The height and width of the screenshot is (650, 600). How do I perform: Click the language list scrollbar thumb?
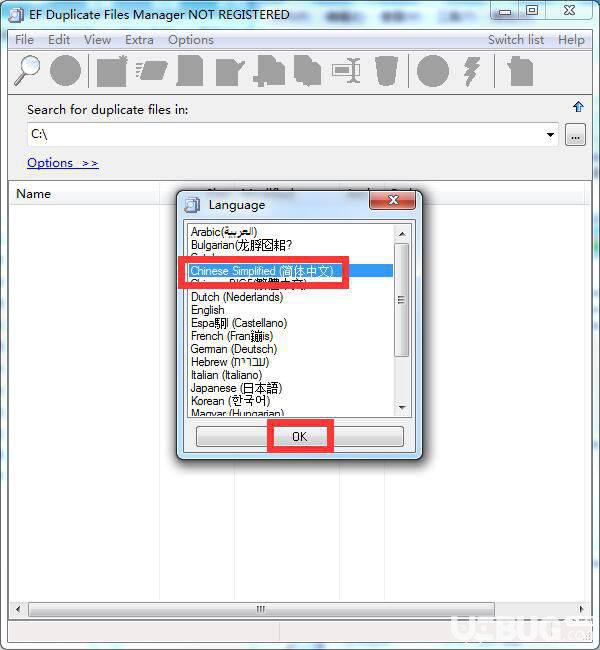click(x=401, y=300)
